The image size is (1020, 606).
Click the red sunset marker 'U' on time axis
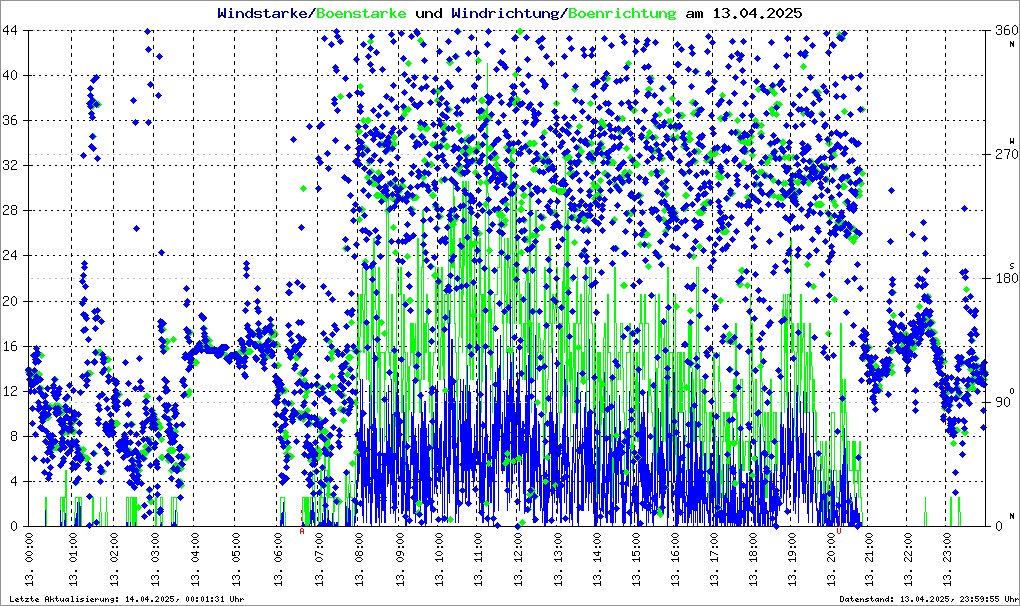click(x=840, y=532)
